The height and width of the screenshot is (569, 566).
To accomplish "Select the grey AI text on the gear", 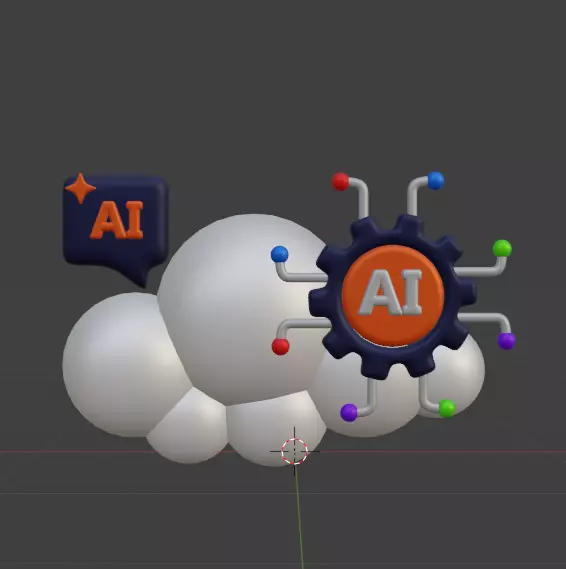I will coord(391,292).
